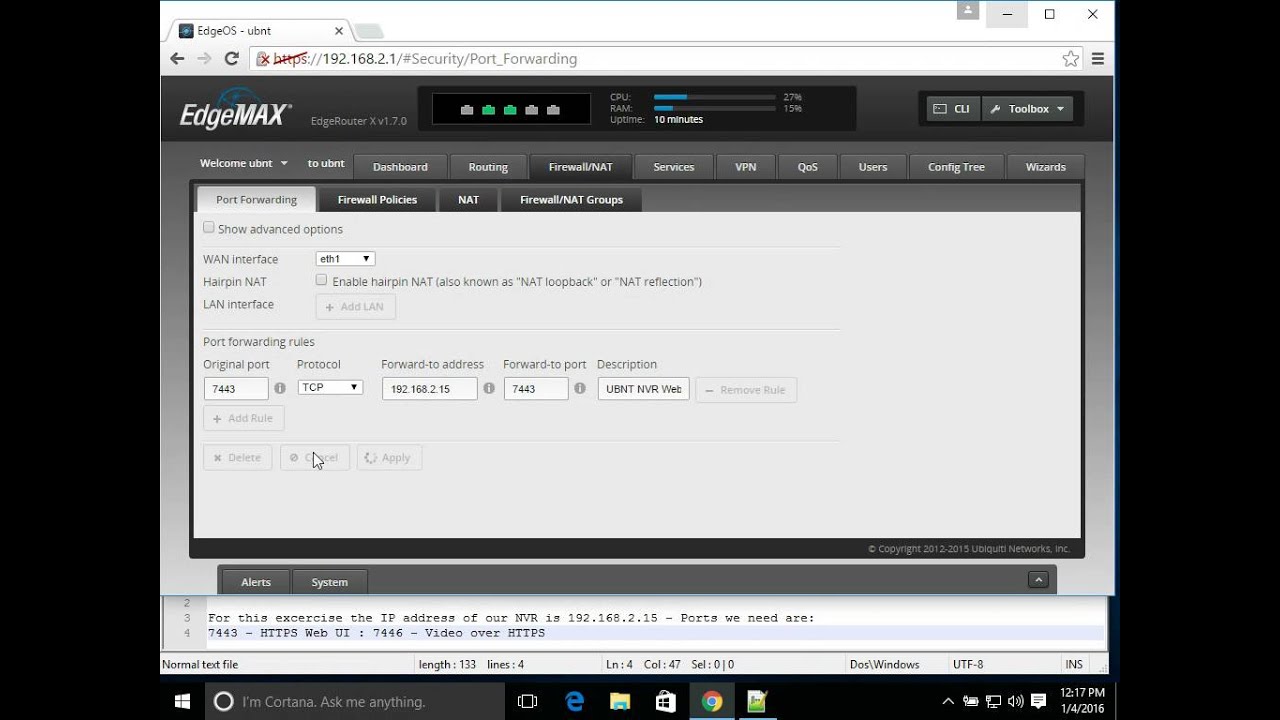Open File Explorer from the taskbar
The width and height of the screenshot is (1280, 720).
[x=620, y=701]
